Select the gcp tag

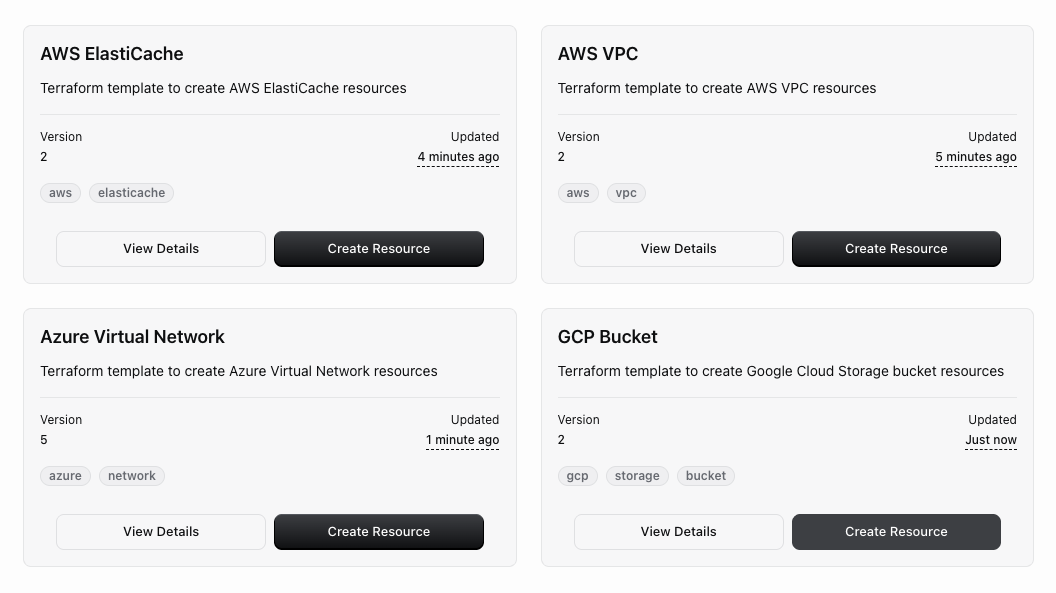[577, 476]
